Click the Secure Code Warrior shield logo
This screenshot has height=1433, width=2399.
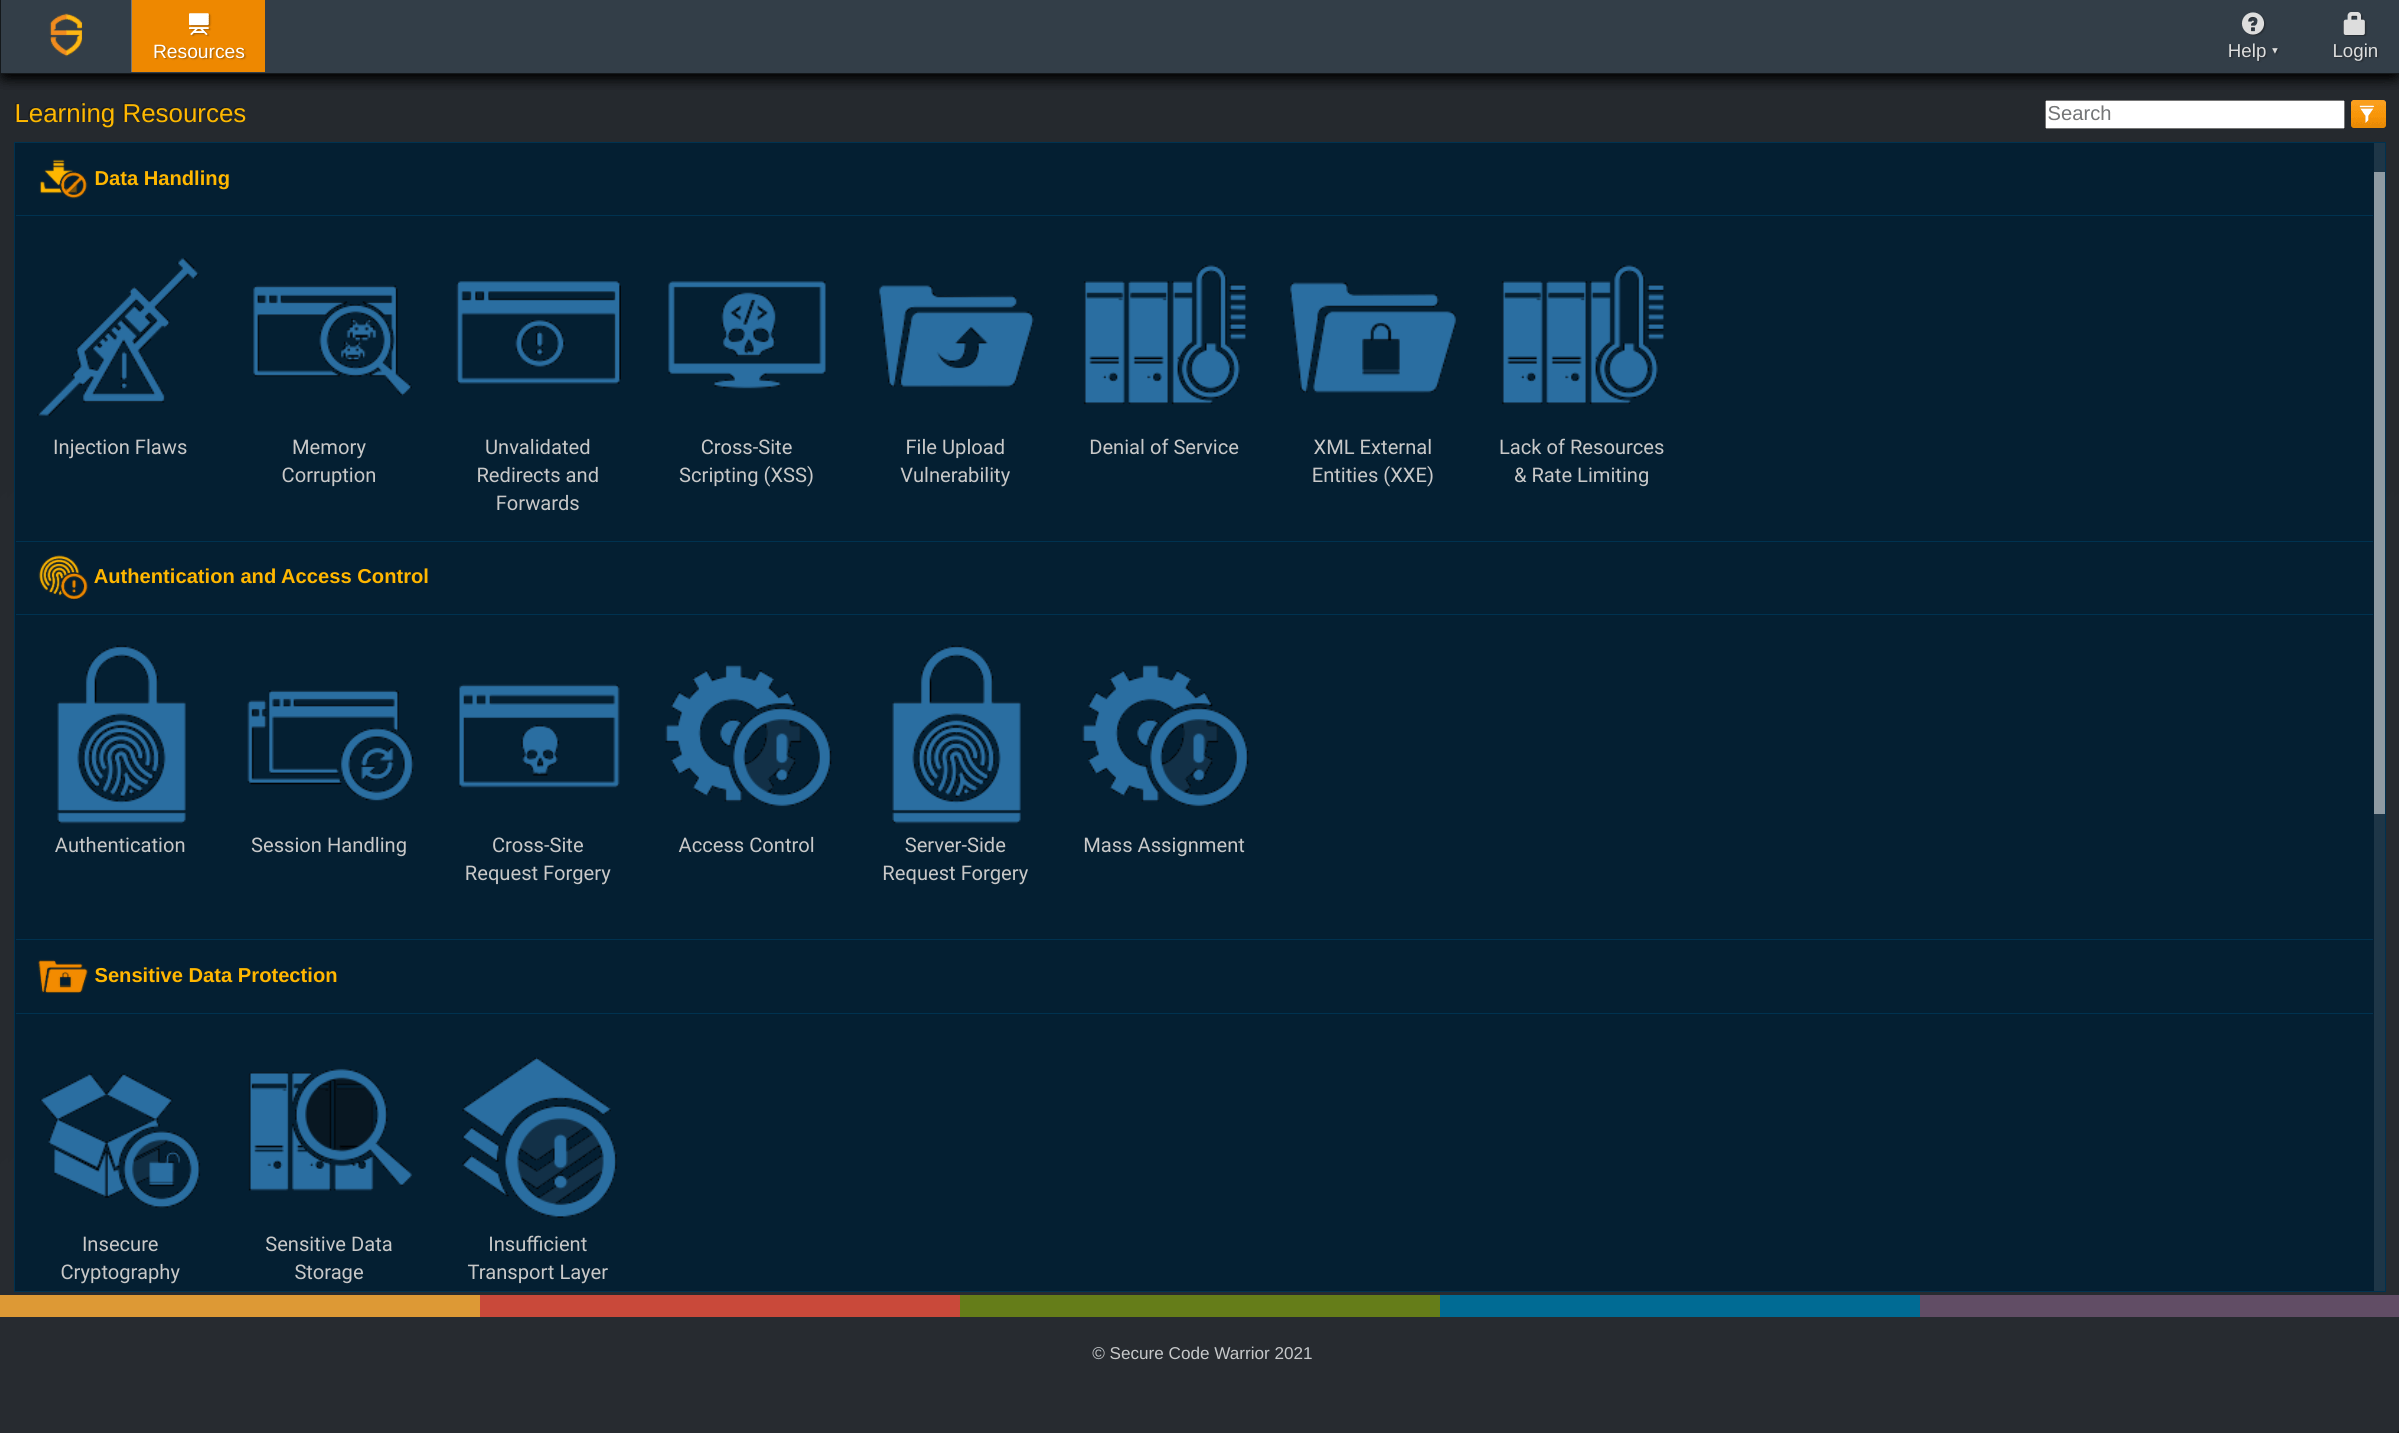coord(66,36)
